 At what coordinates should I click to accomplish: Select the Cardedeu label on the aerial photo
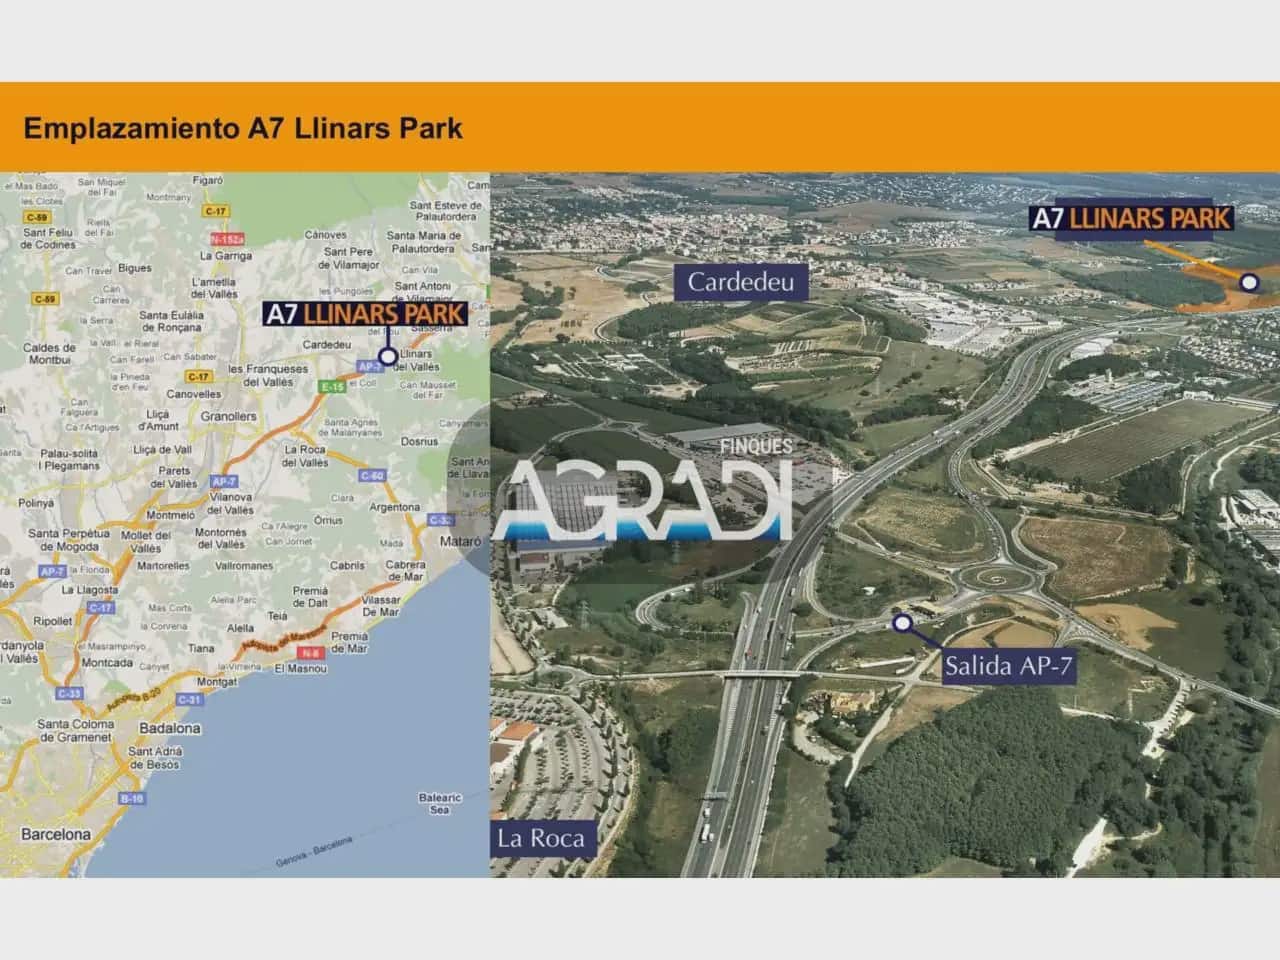coord(741,282)
